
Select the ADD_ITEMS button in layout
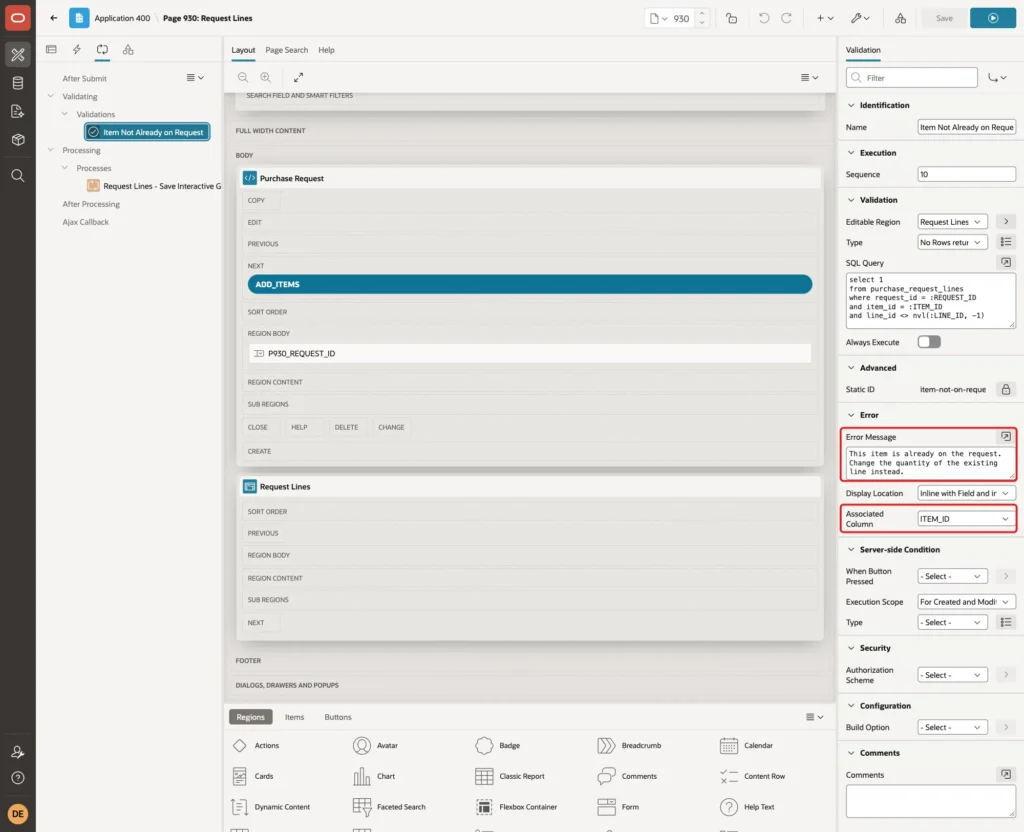point(530,284)
